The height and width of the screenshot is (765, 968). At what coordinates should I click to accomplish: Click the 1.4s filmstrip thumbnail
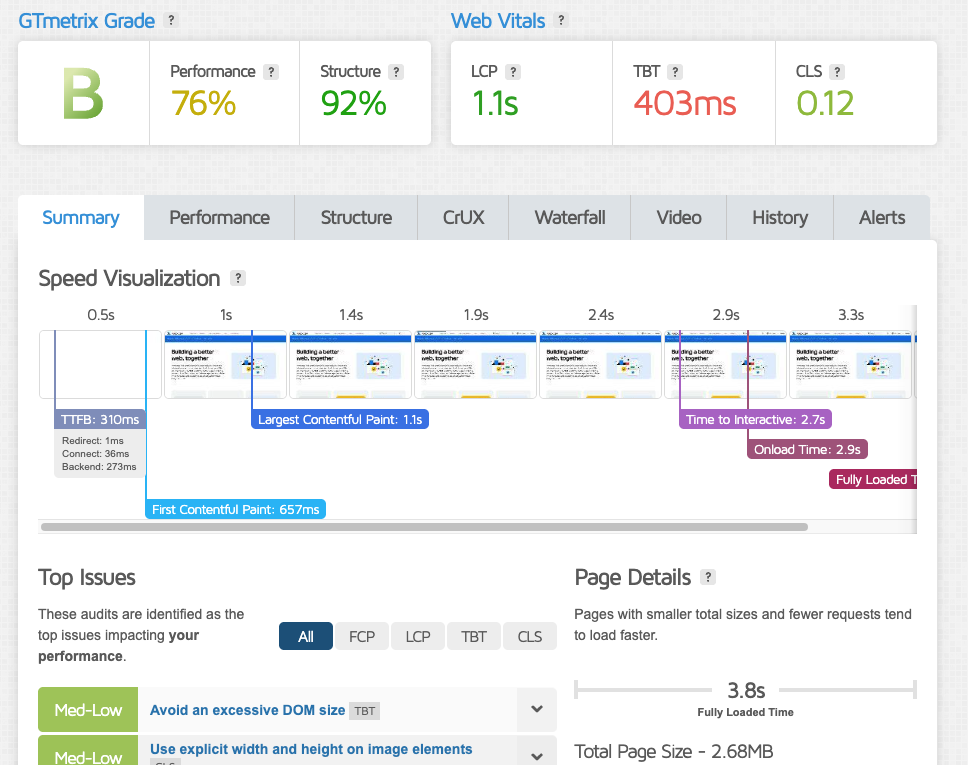click(351, 364)
